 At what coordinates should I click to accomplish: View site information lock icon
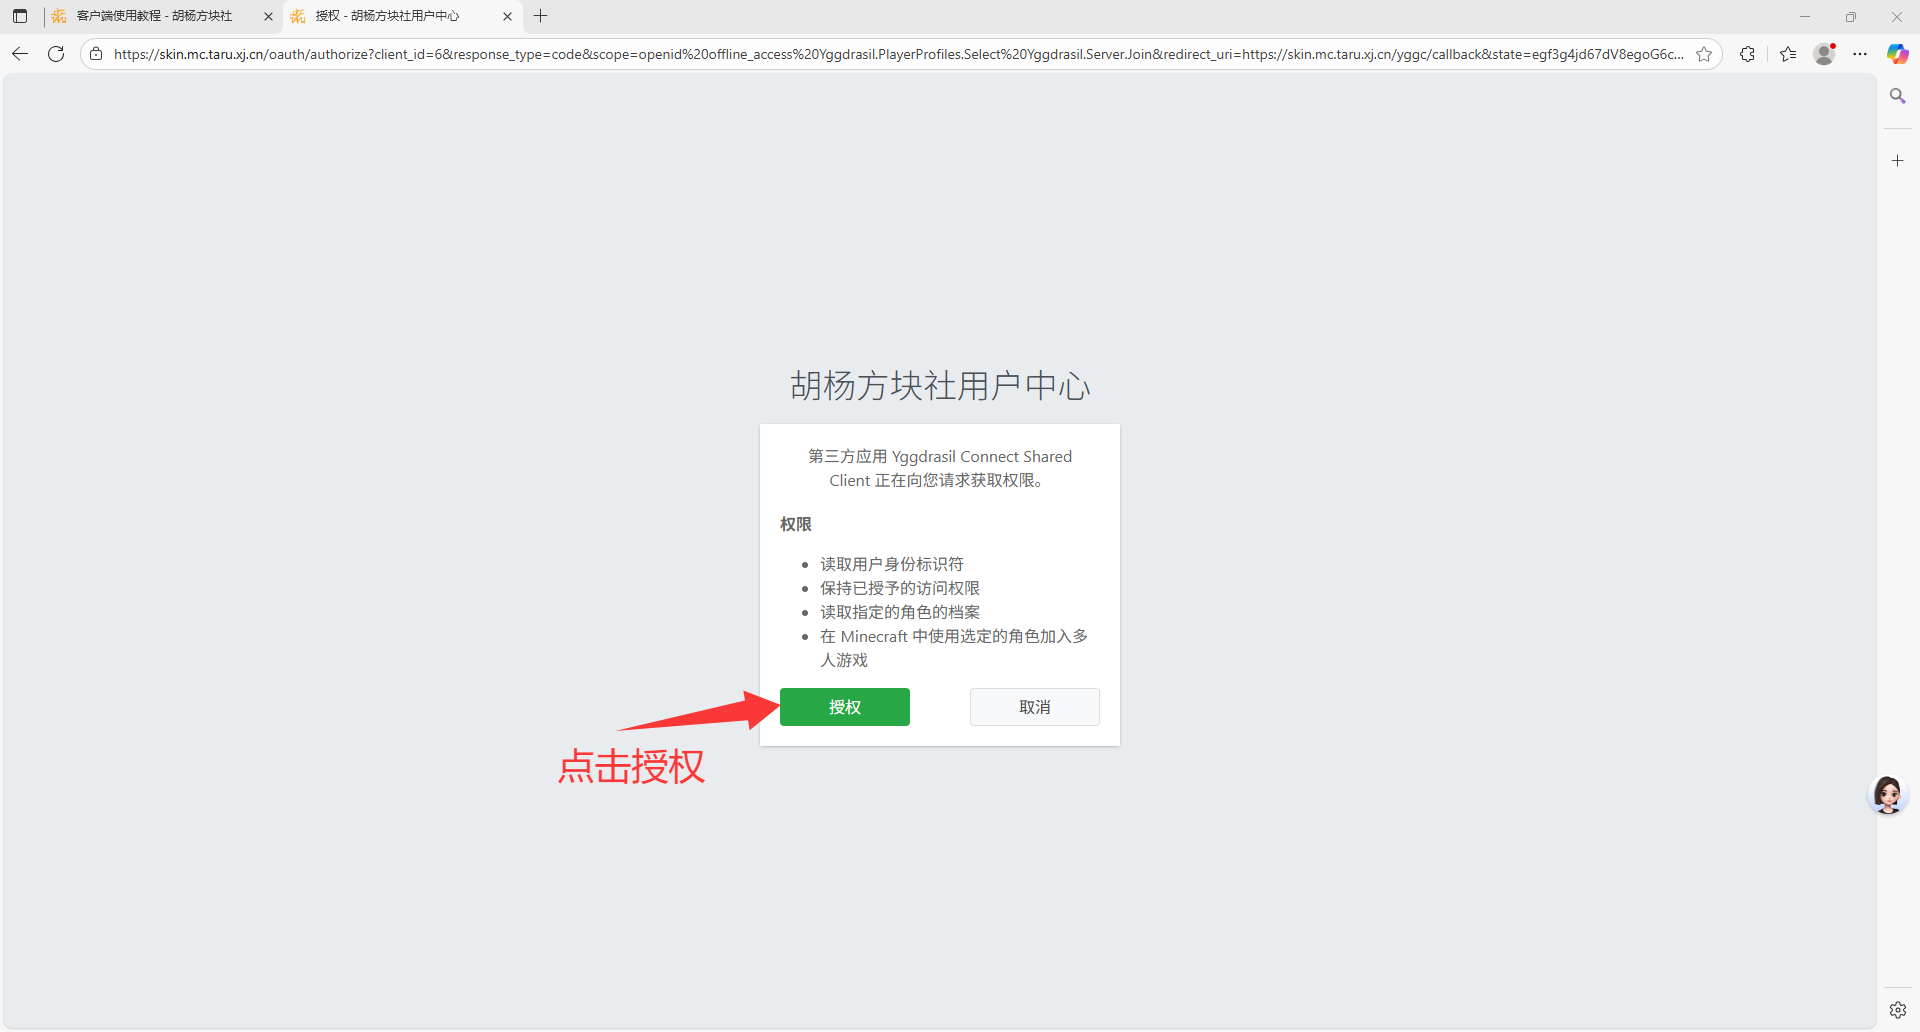click(96, 54)
